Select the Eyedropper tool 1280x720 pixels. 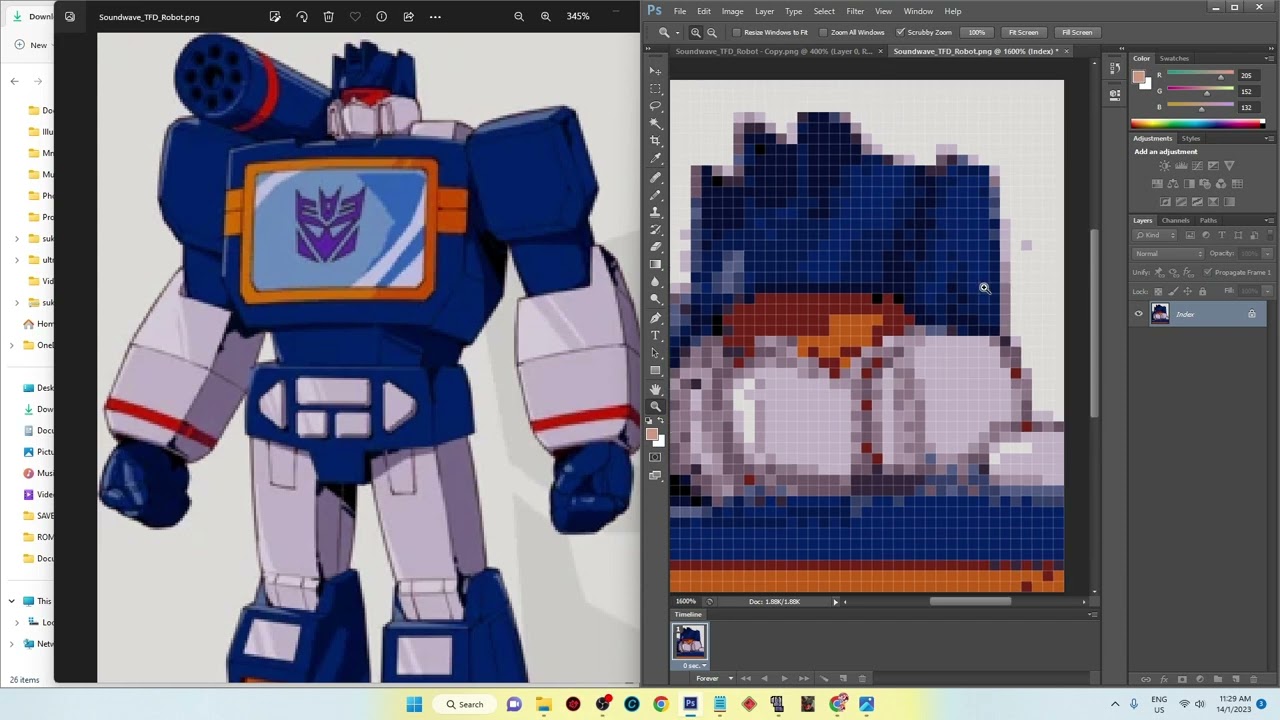coord(655,159)
